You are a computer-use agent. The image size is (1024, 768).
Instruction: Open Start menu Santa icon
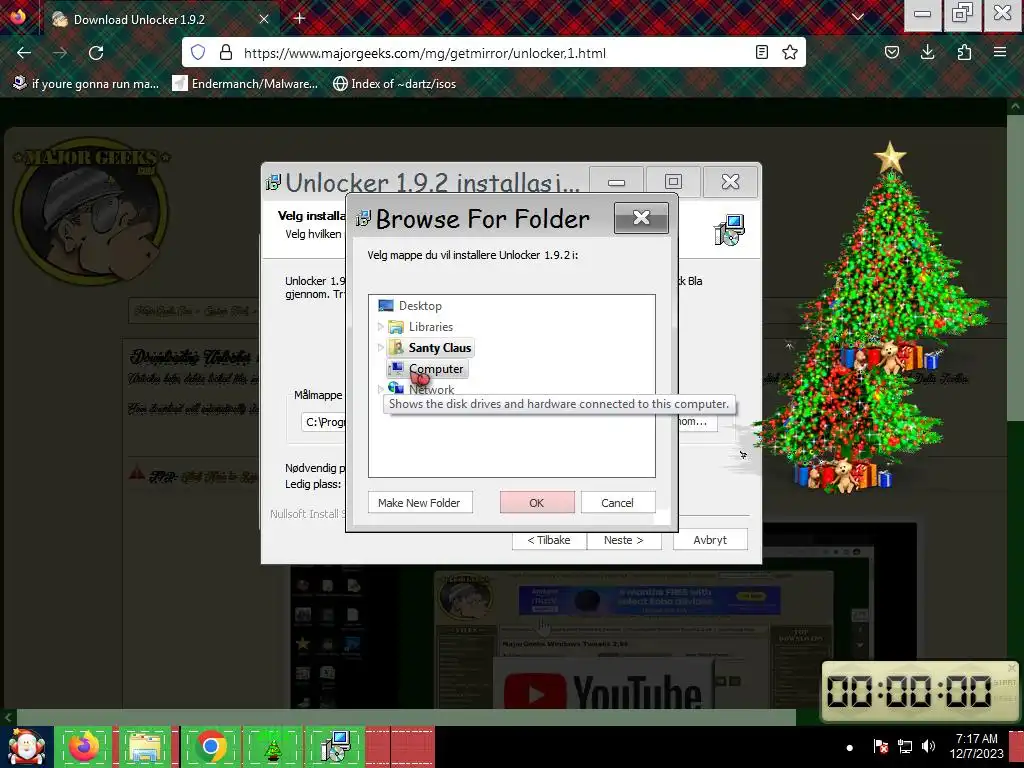(x=26, y=747)
